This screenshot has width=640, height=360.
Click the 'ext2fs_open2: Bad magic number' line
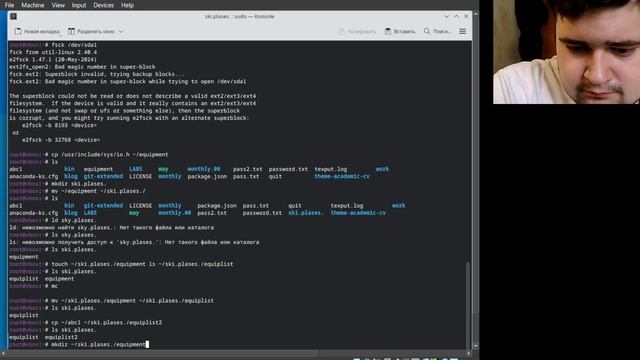tap(82, 67)
